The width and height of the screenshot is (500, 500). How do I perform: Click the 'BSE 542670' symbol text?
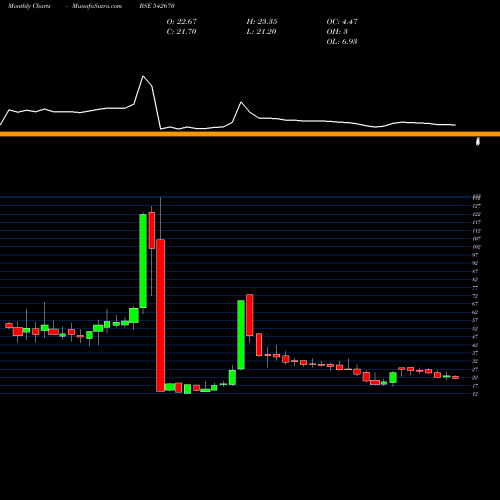157,6
